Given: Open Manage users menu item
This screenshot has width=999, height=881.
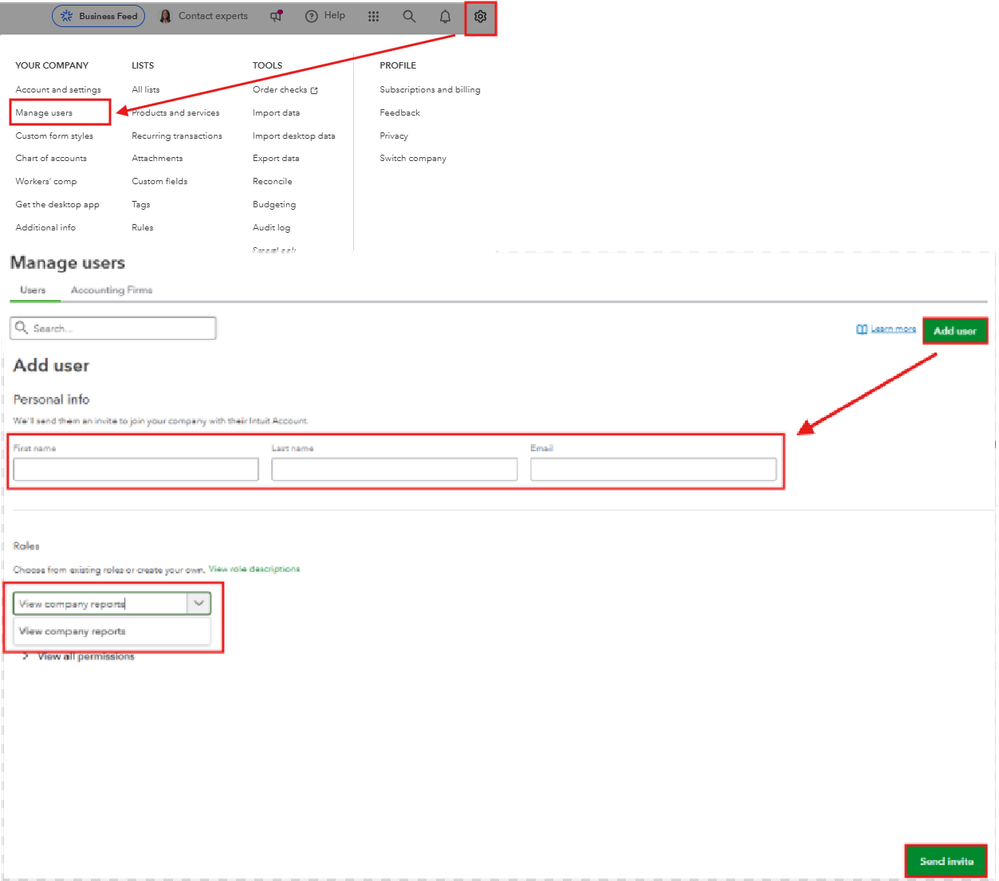Looking at the screenshot, I should 44,113.
